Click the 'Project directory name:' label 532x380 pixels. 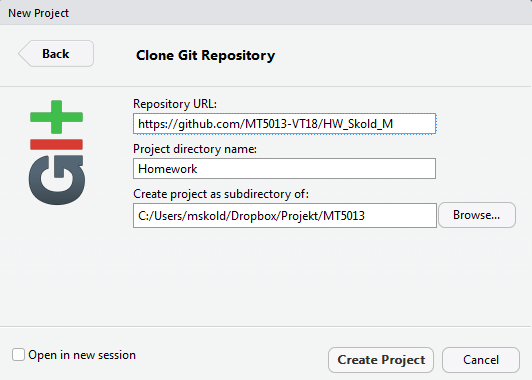click(195, 149)
